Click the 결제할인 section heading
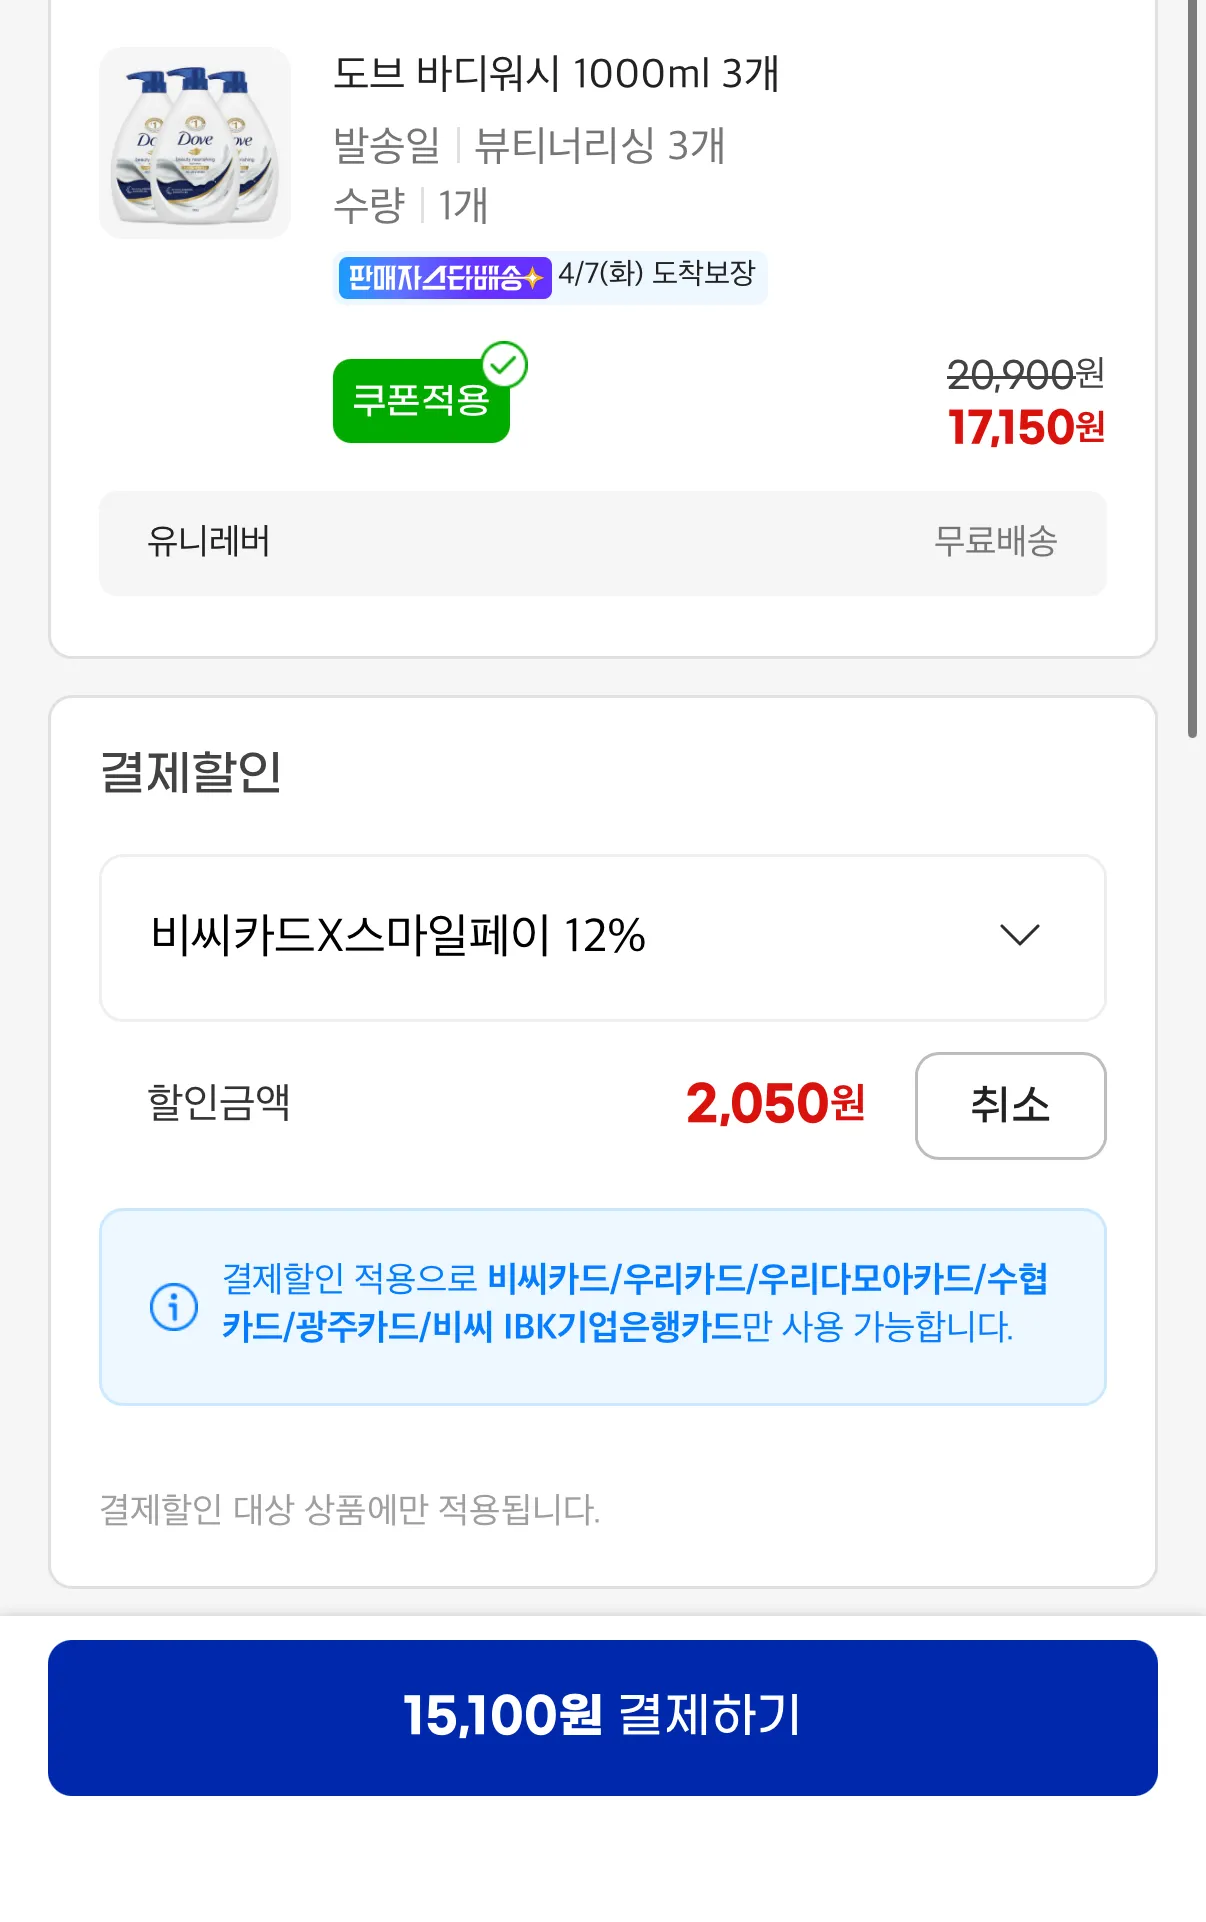Screen dimensions: 1206x1922 [x=191, y=772]
